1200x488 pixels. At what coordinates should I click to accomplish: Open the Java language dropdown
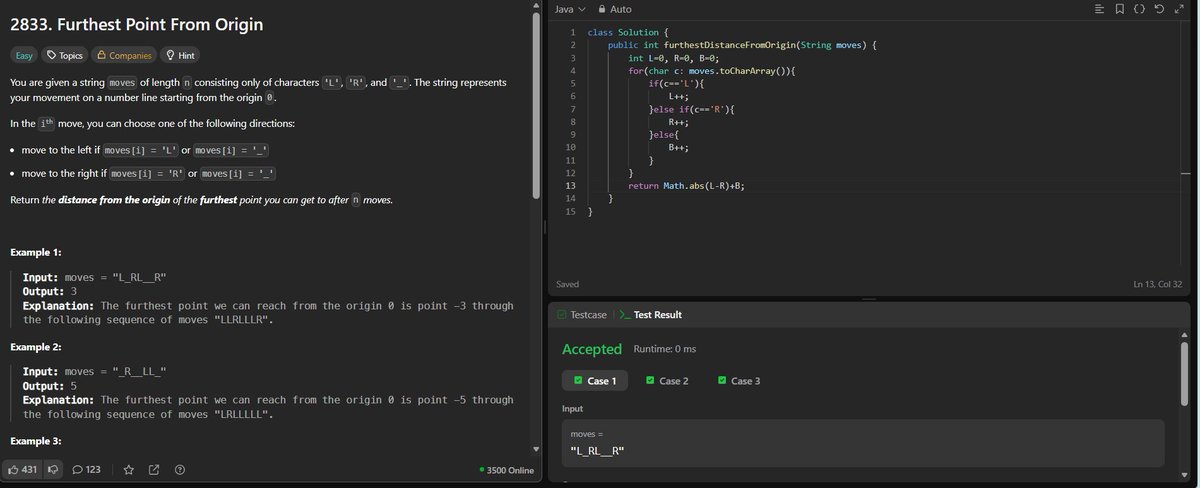[x=570, y=9]
